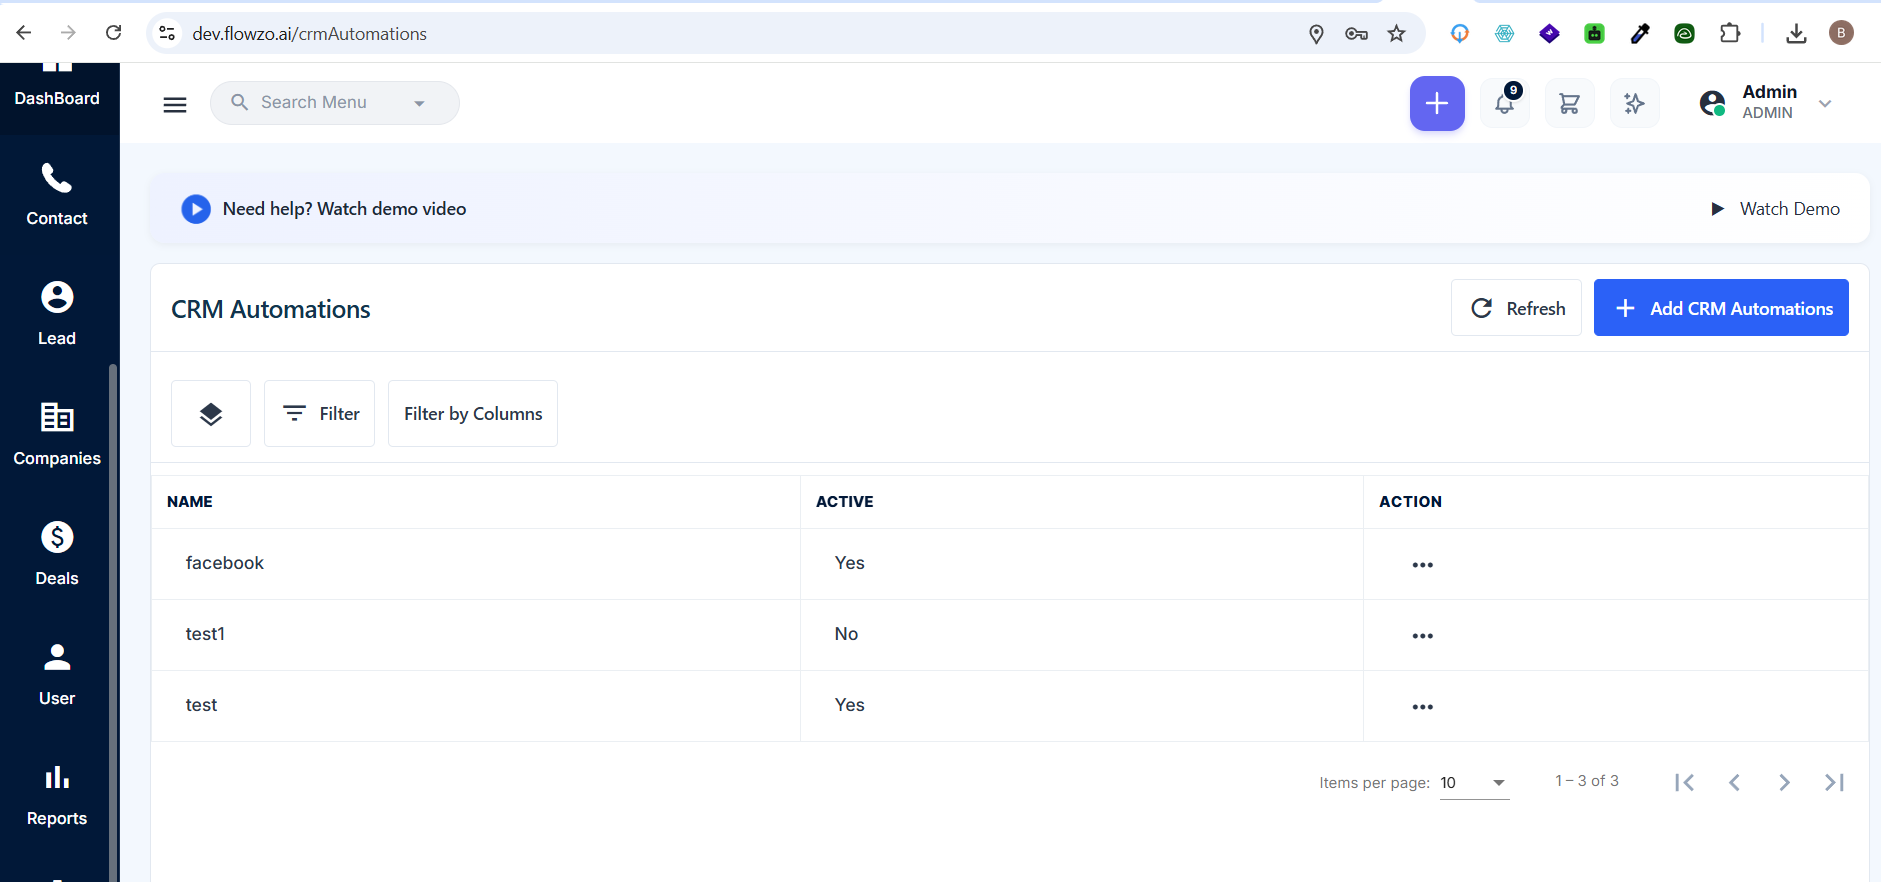This screenshot has width=1881, height=882.
Task: Open the Filter button
Action: [319, 413]
